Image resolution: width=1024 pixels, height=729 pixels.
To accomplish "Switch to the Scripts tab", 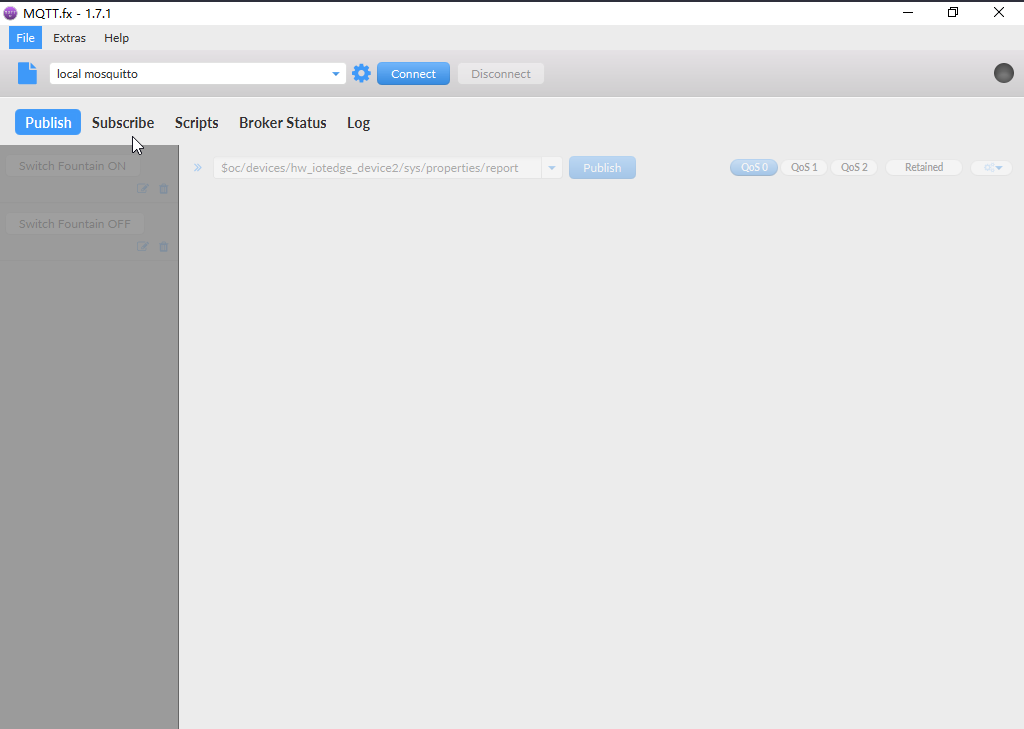I will point(197,122).
